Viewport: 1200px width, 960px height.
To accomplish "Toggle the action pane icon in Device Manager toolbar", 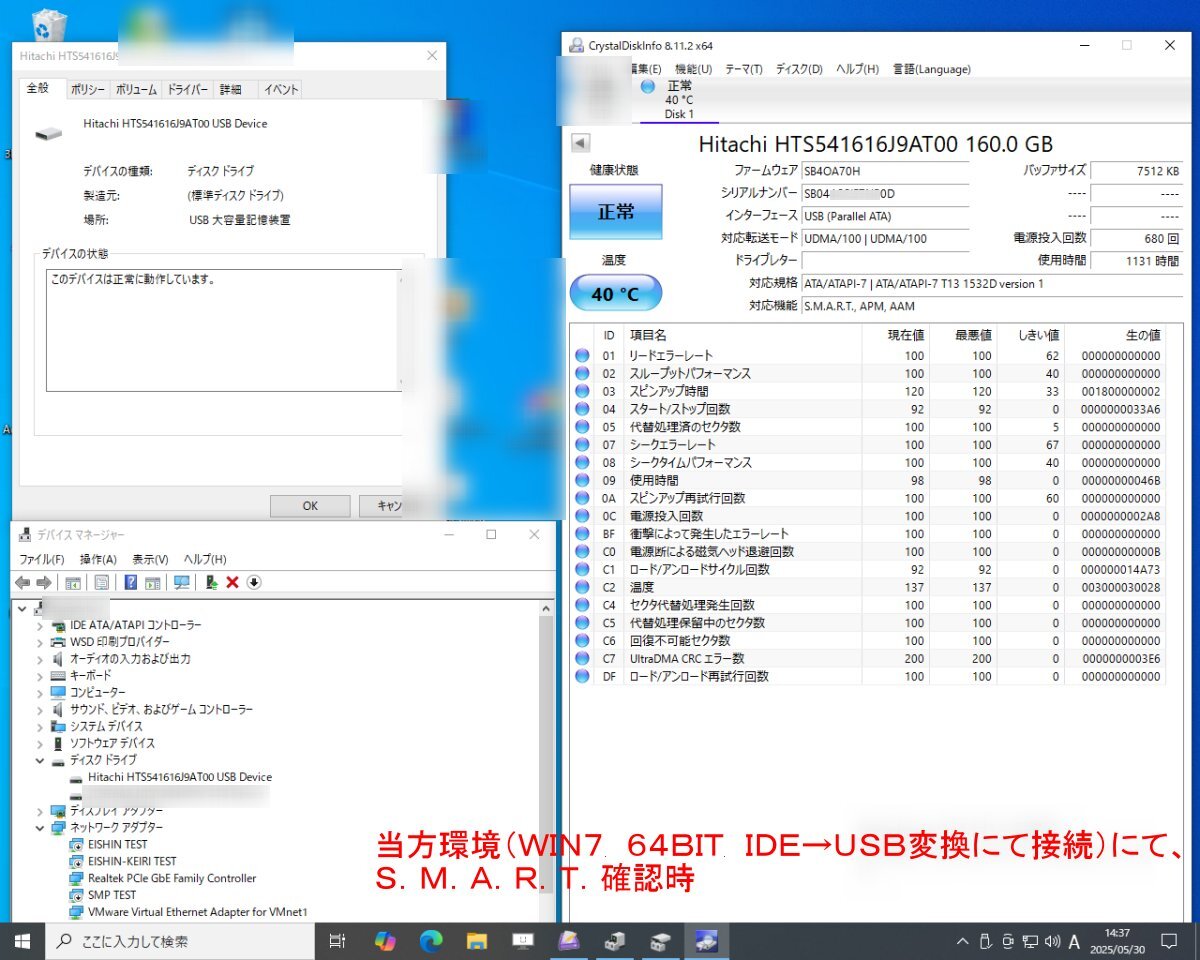I will [x=153, y=582].
